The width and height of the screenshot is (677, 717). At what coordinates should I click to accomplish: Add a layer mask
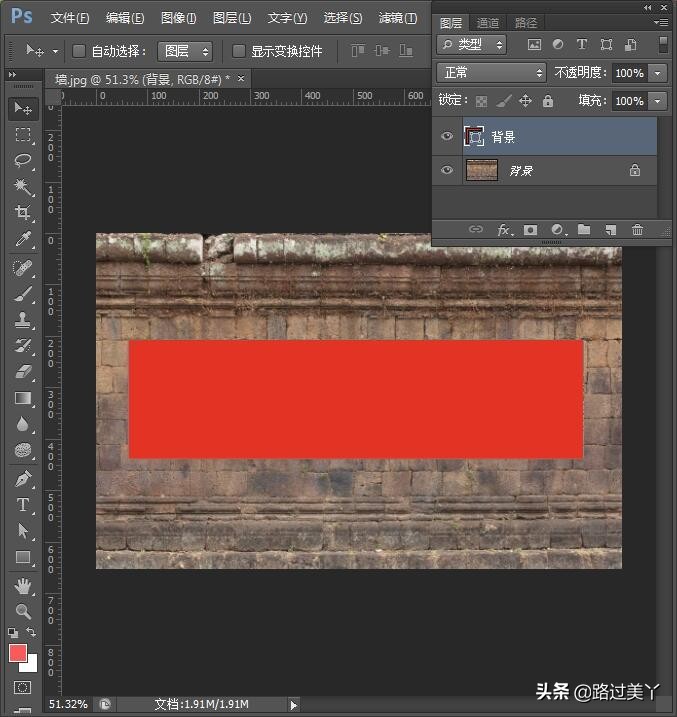tap(530, 230)
